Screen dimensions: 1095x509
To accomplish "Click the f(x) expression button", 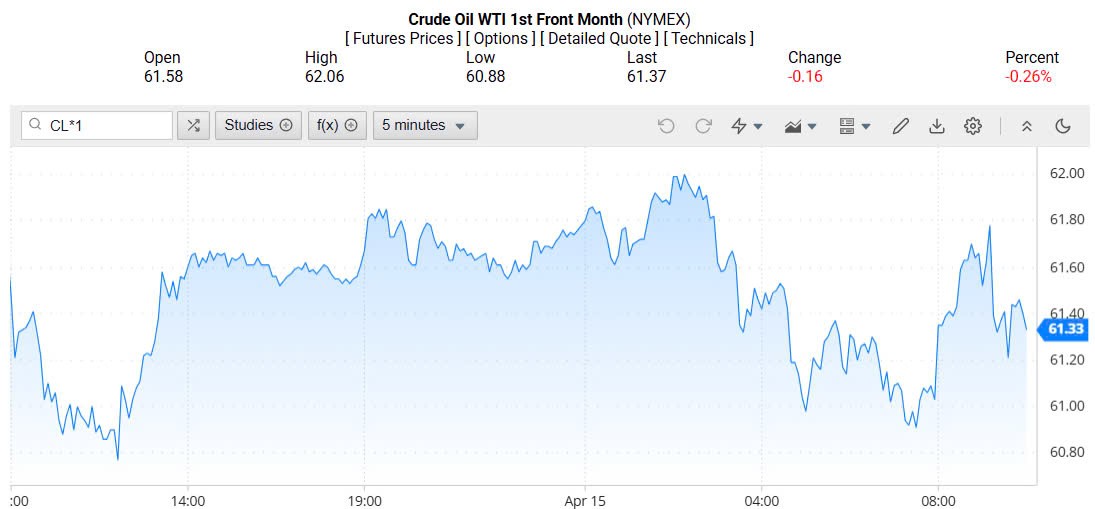I will pyautogui.click(x=338, y=125).
